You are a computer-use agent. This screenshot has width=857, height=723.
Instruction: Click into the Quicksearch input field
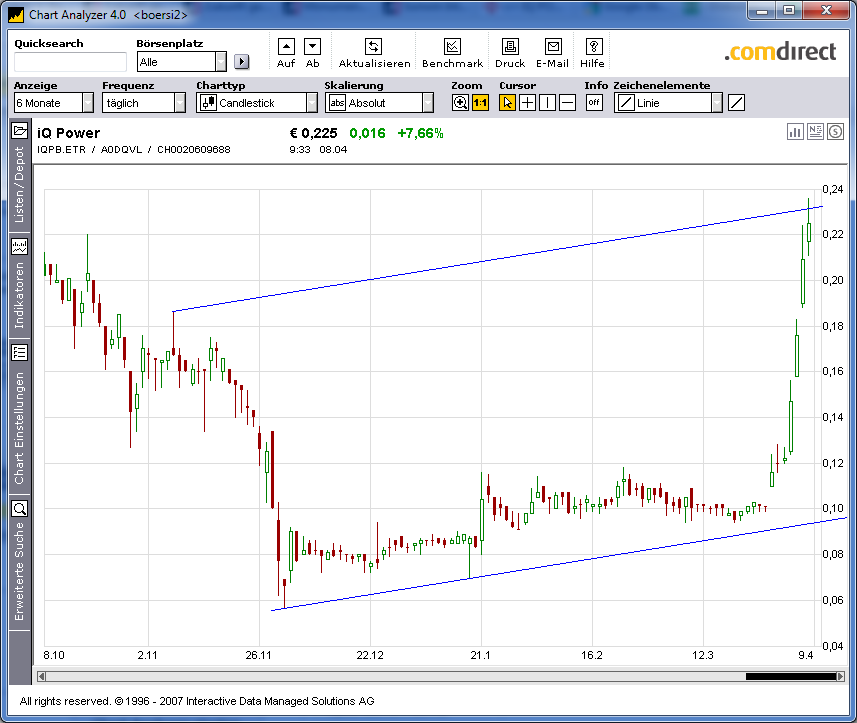(70, 62)
